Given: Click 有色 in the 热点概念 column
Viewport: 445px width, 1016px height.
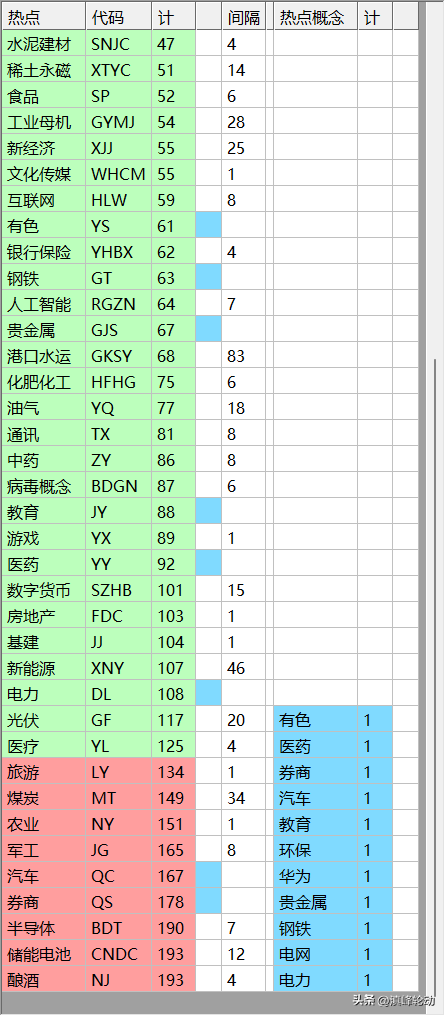Looking at the screenshot, I should pos(316,720).
